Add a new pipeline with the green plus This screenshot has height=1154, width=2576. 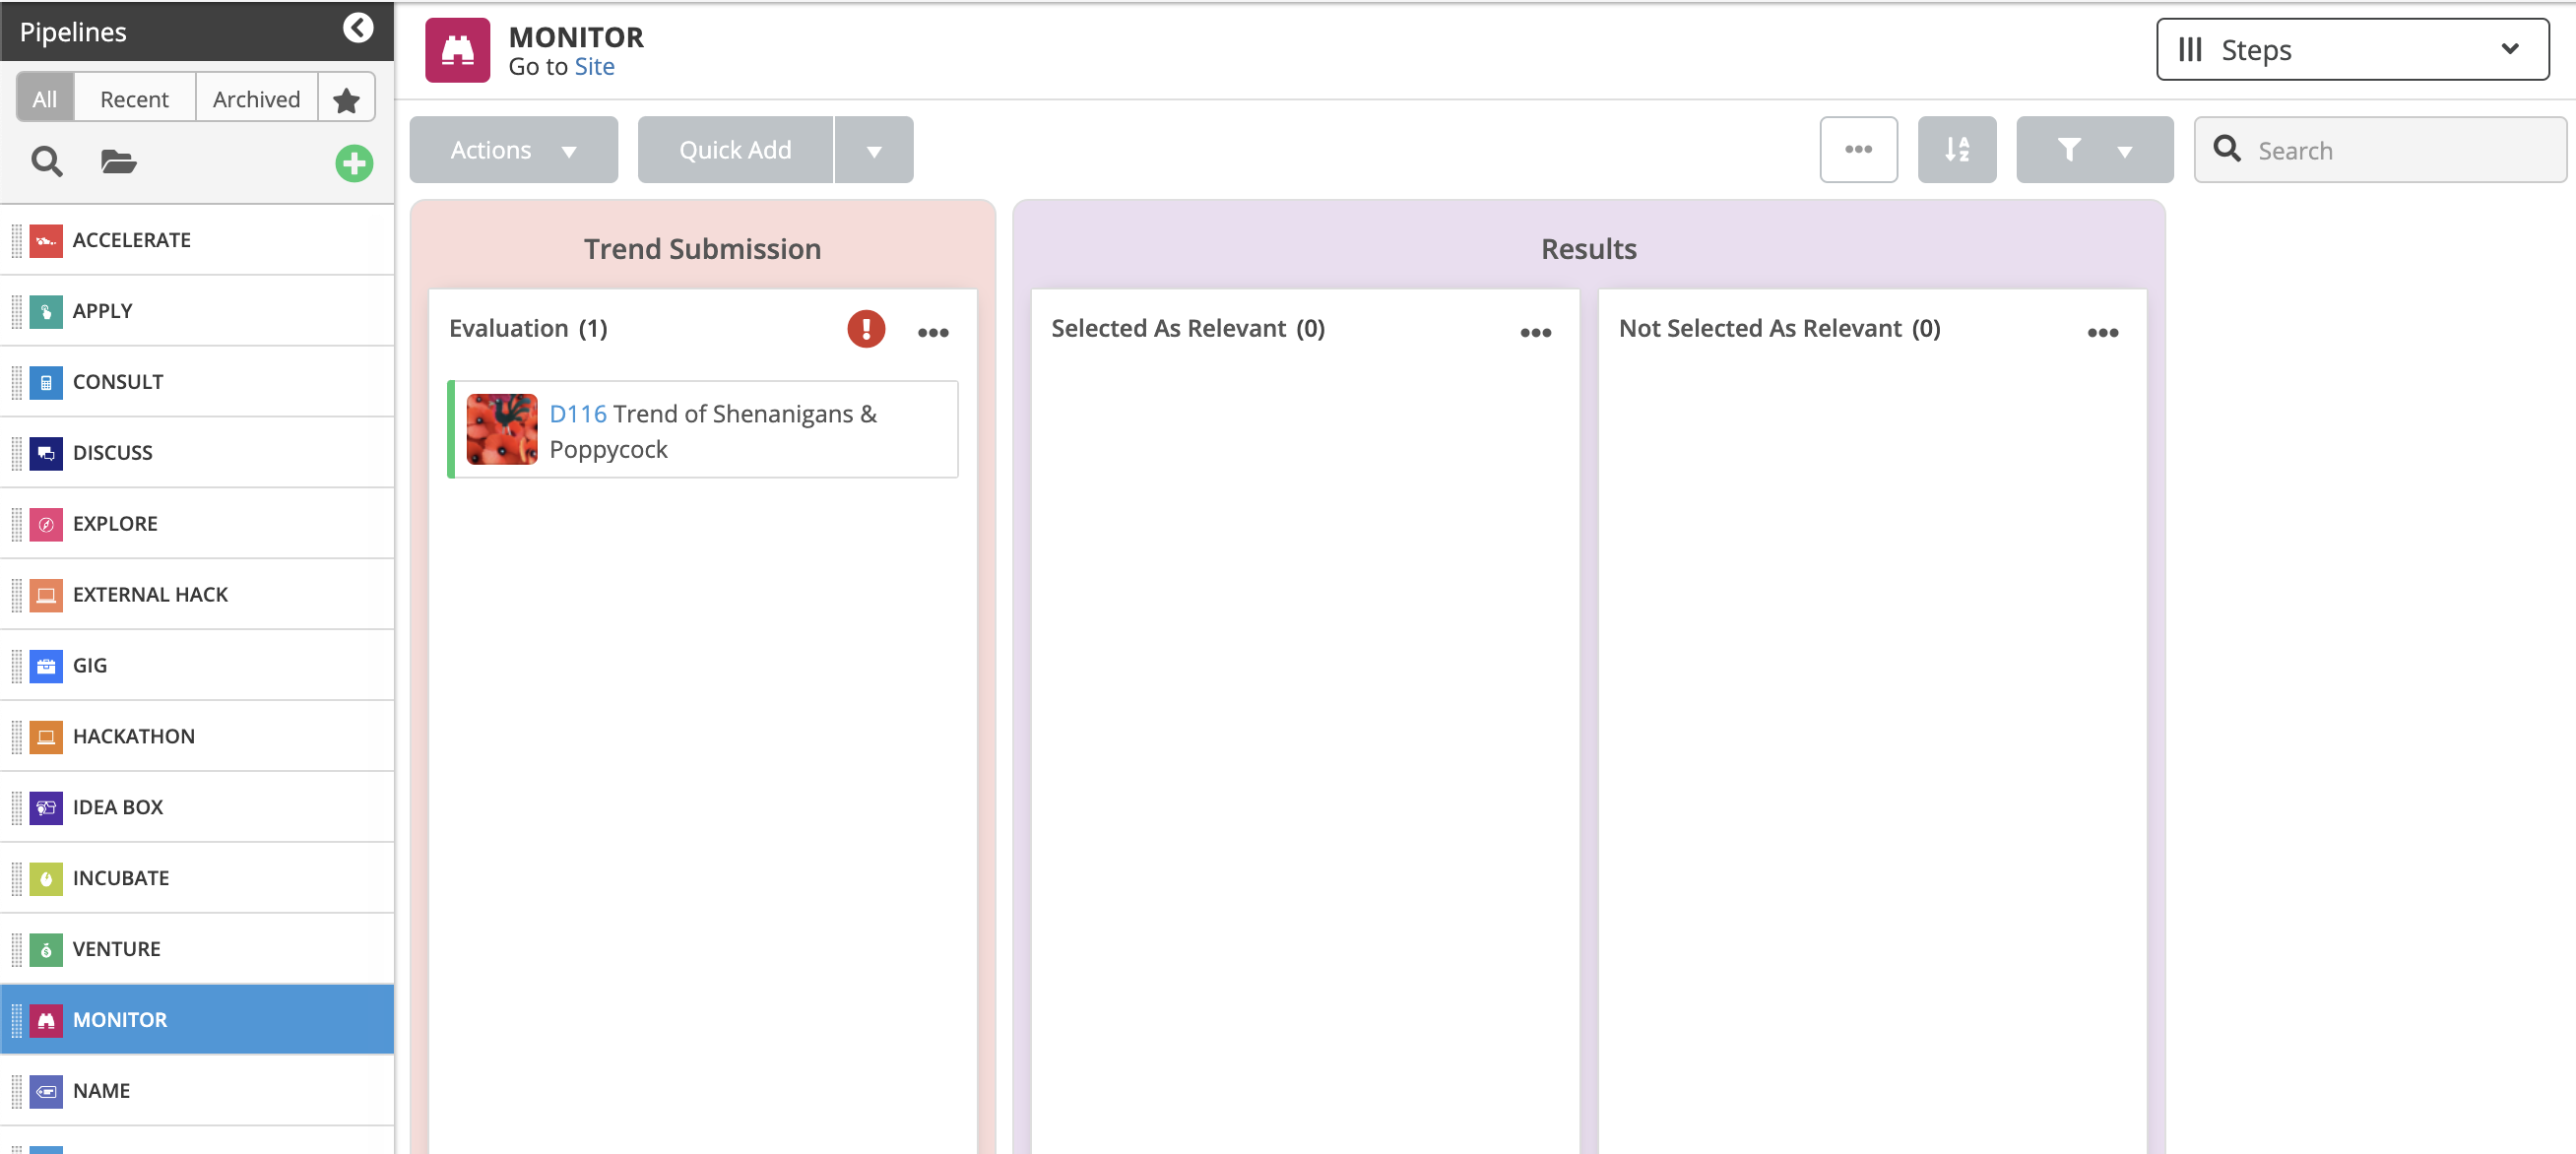[354, 163]
